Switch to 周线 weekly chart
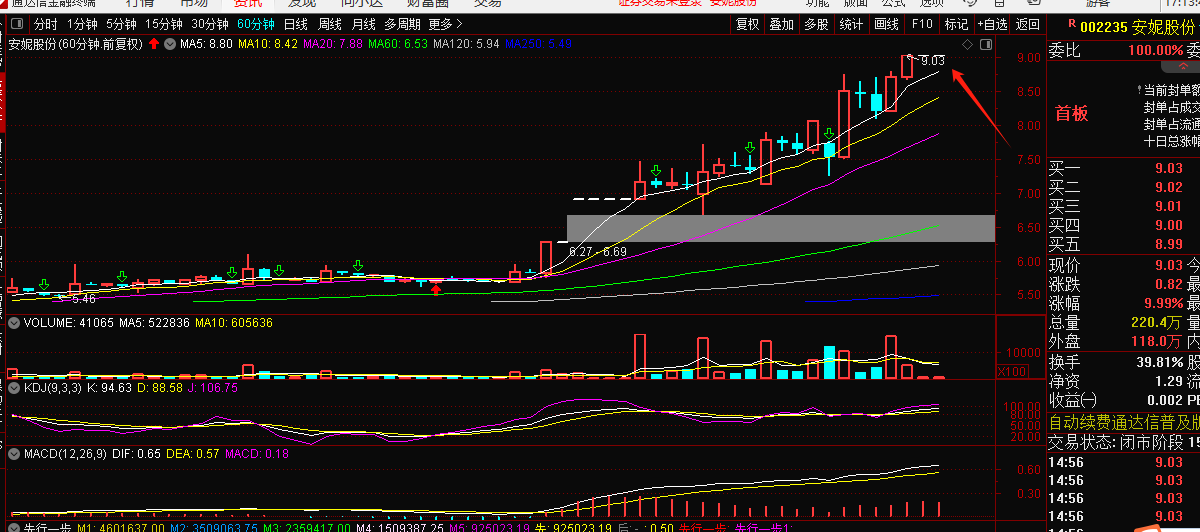The width and height of the screenshot is (1200, 532). tap(330, 24)
